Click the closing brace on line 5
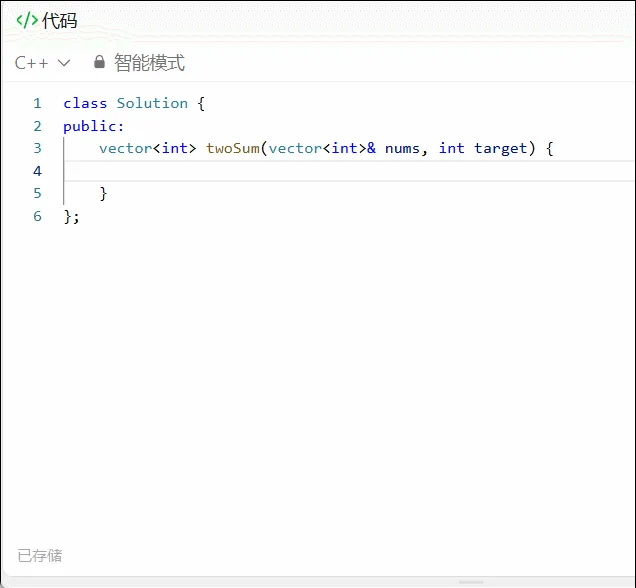The height and width of the screenshot is (588, 636). click(103, 194)
